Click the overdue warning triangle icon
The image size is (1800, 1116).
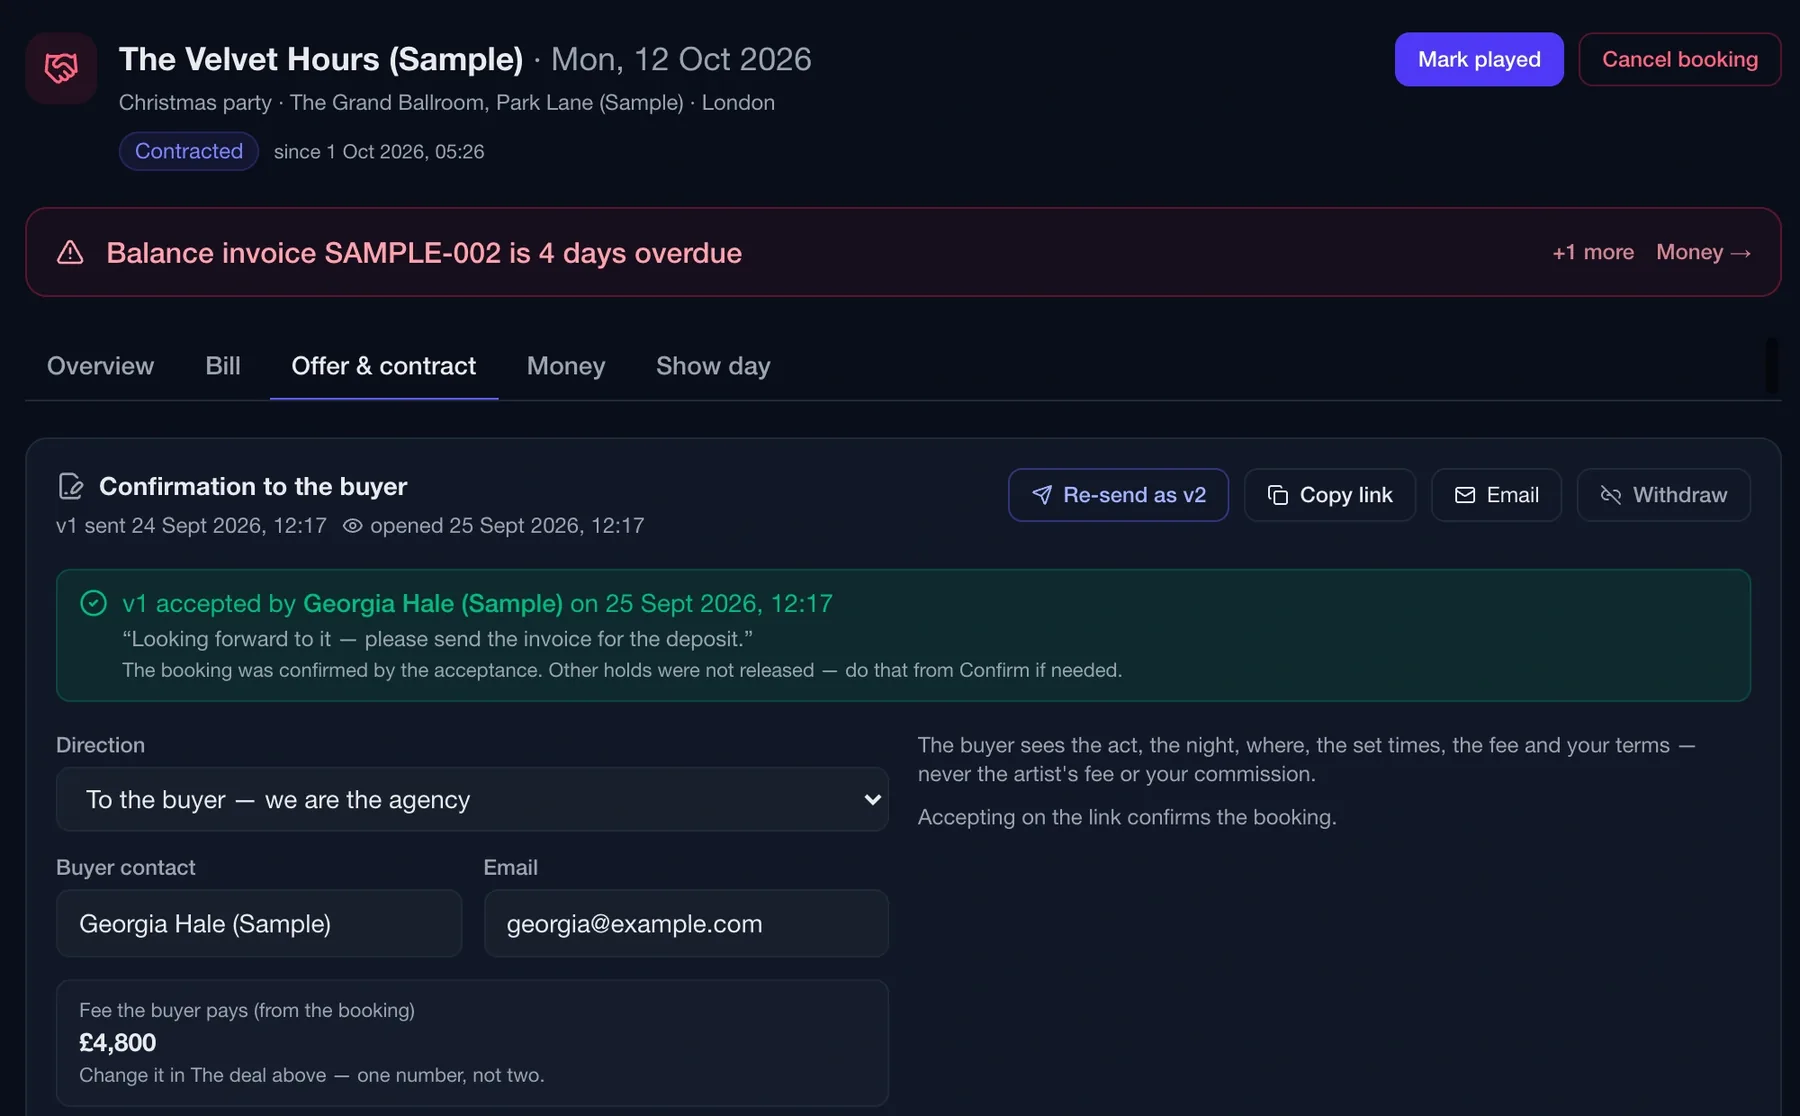[70, 252]
